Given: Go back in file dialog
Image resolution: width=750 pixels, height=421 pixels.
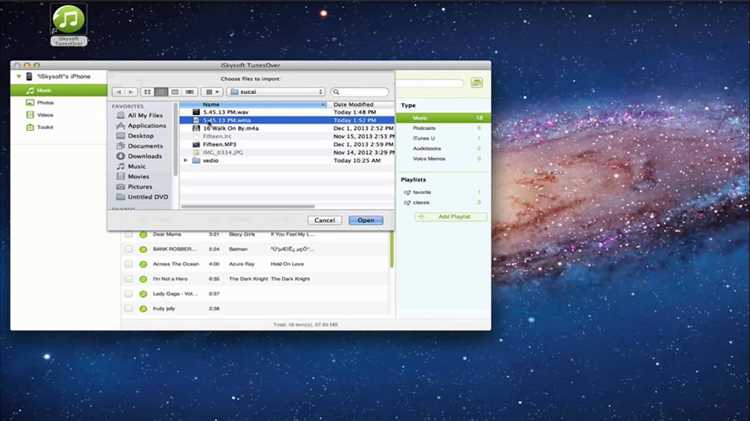Looking at the screenshot, I should (x=119, y=92).
